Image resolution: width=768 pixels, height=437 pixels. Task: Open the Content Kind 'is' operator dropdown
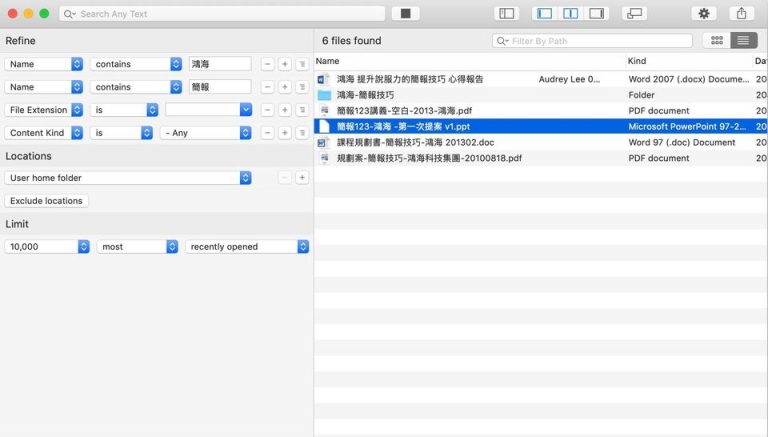121,133
